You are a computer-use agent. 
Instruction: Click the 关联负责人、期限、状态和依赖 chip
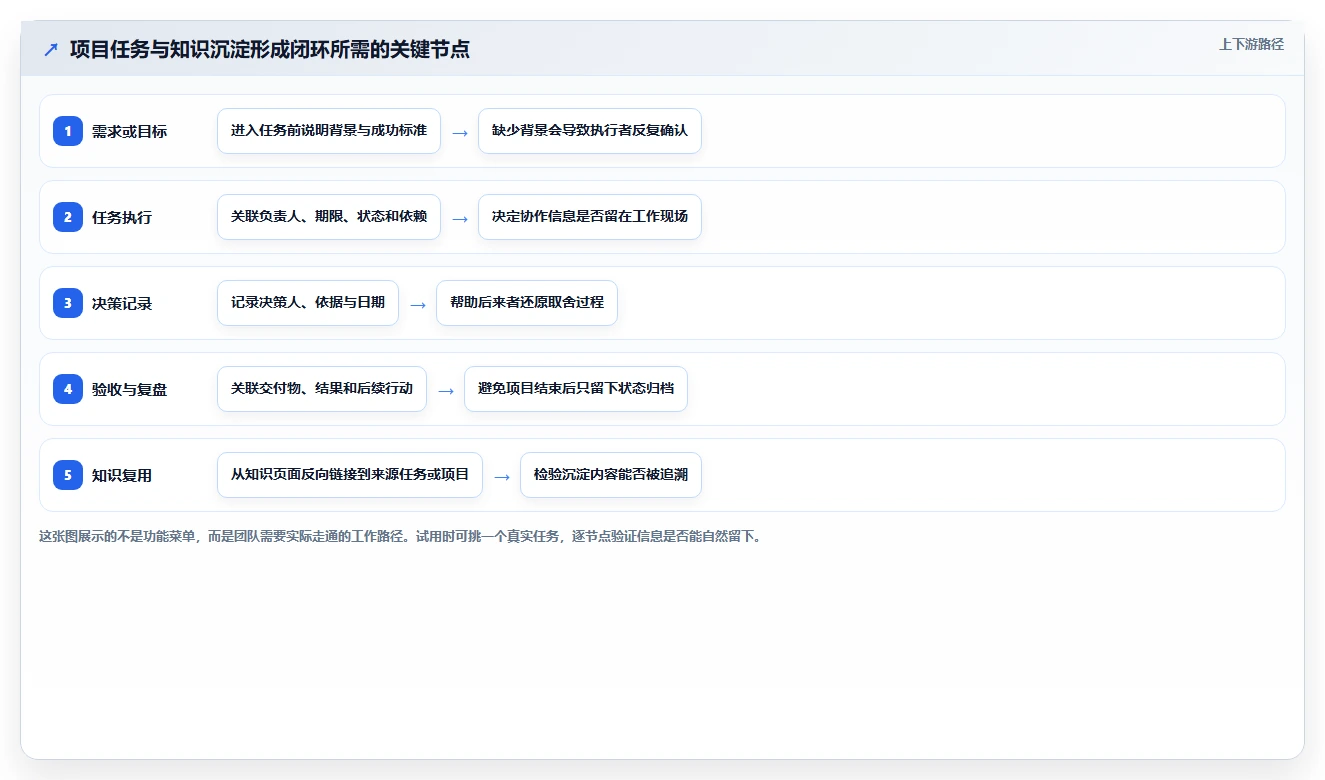(x=329, y=217)
